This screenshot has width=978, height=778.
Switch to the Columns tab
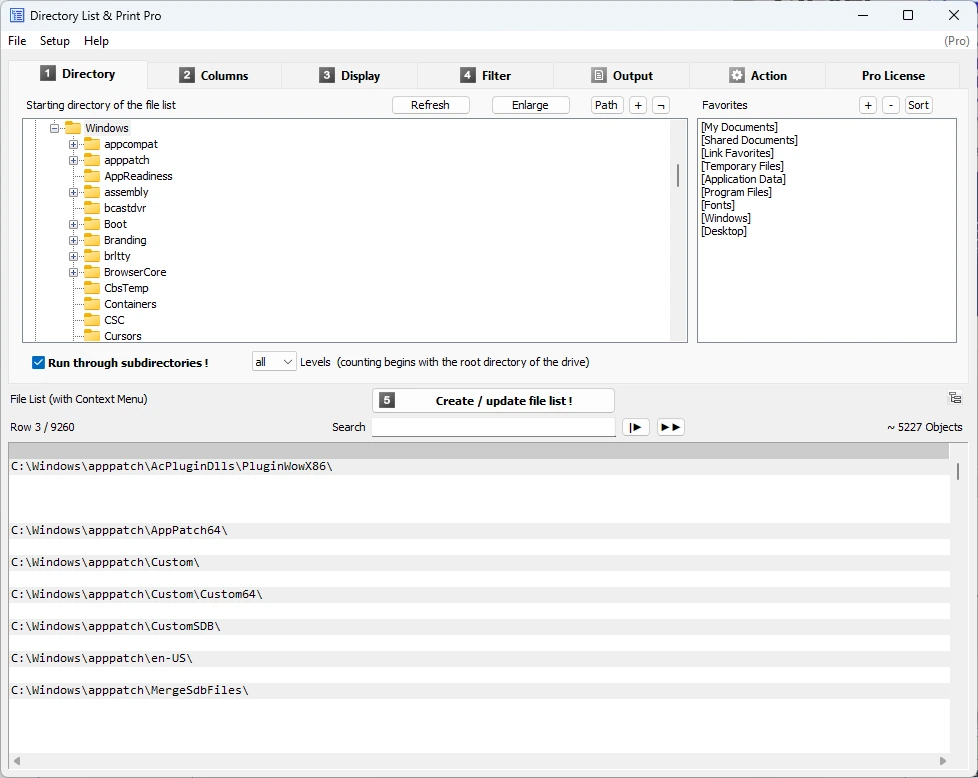coord(214,75)
